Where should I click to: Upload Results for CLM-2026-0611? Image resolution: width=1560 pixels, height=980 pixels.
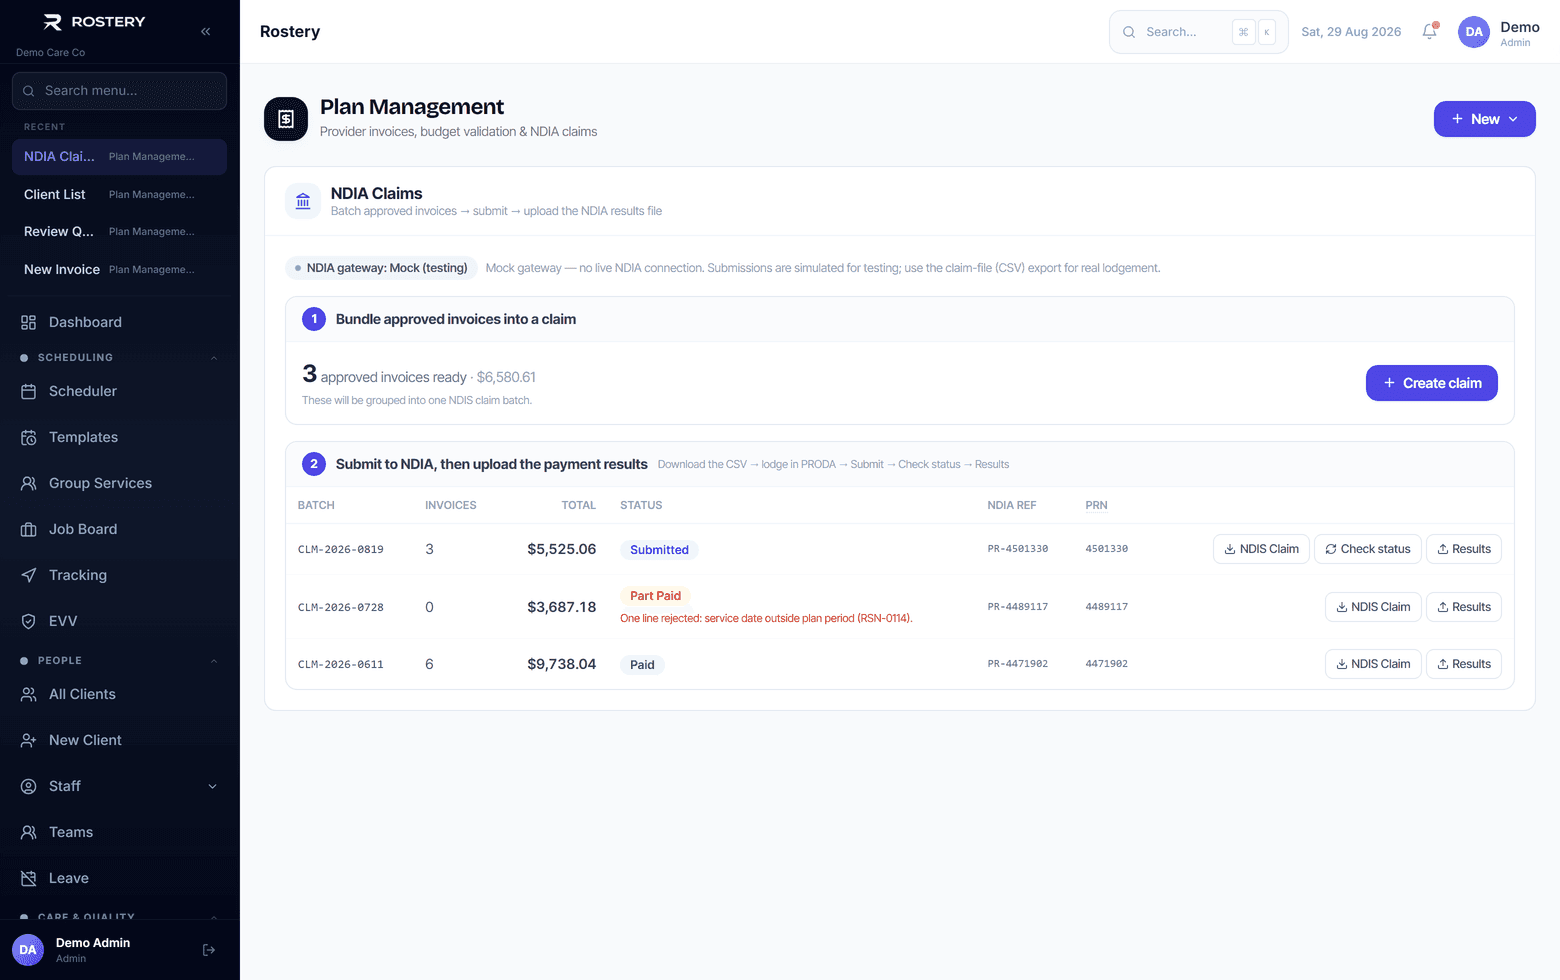(x=1464, y=664)
